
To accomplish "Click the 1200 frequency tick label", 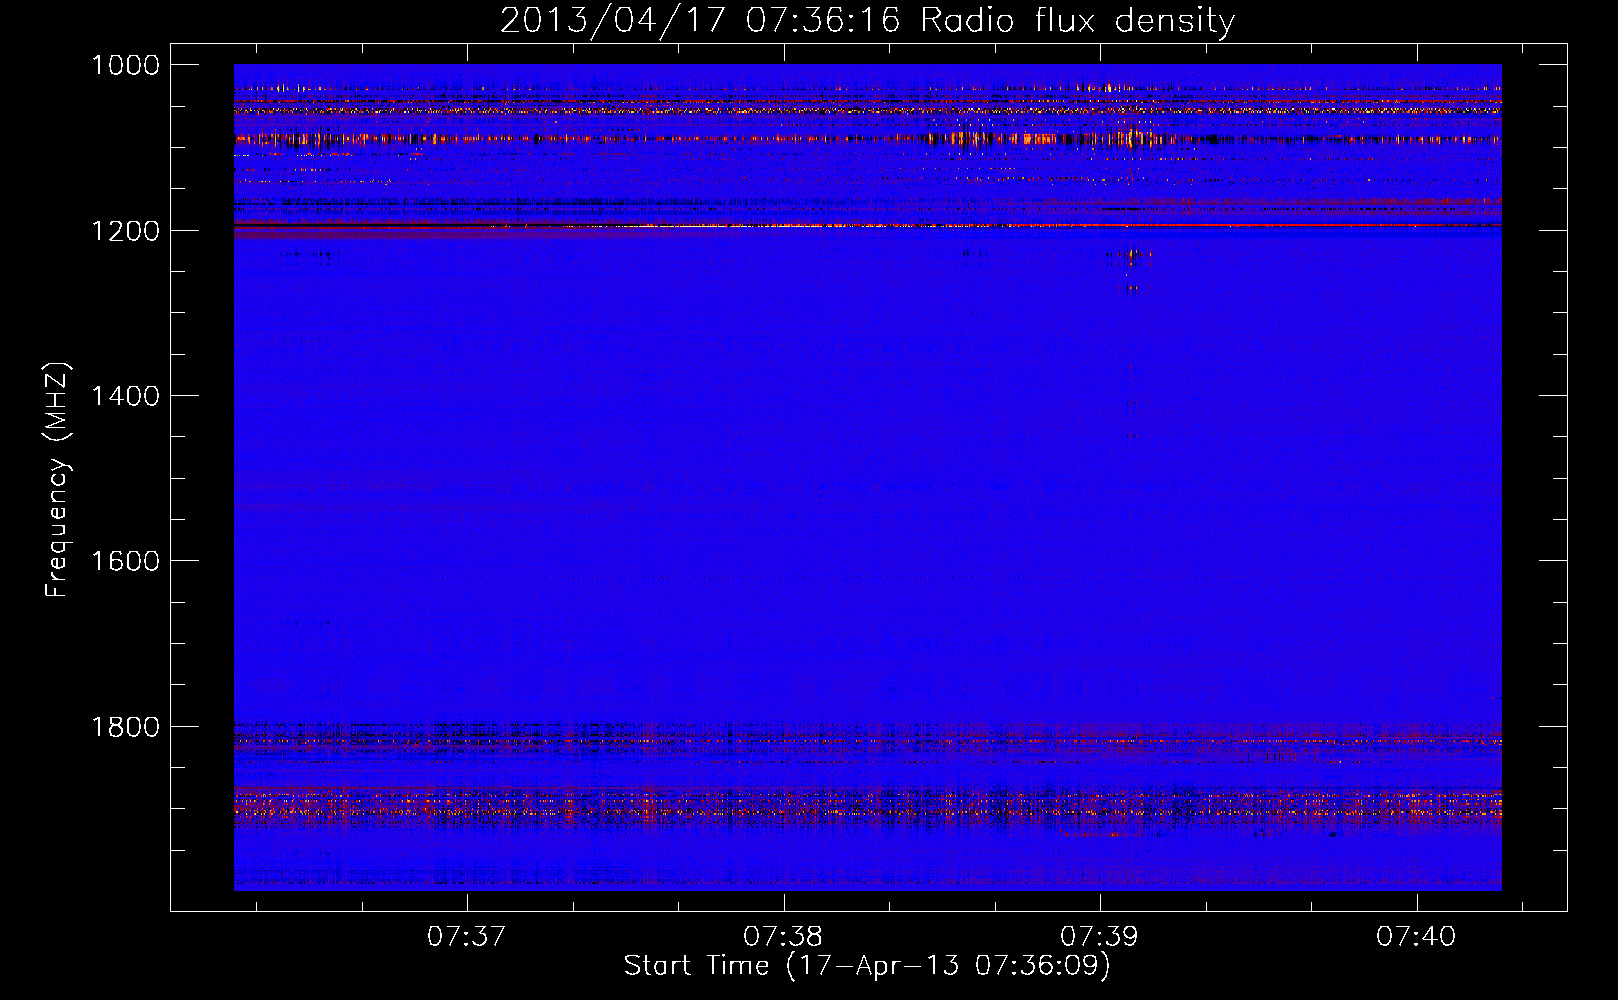I will tap(125, 231).
